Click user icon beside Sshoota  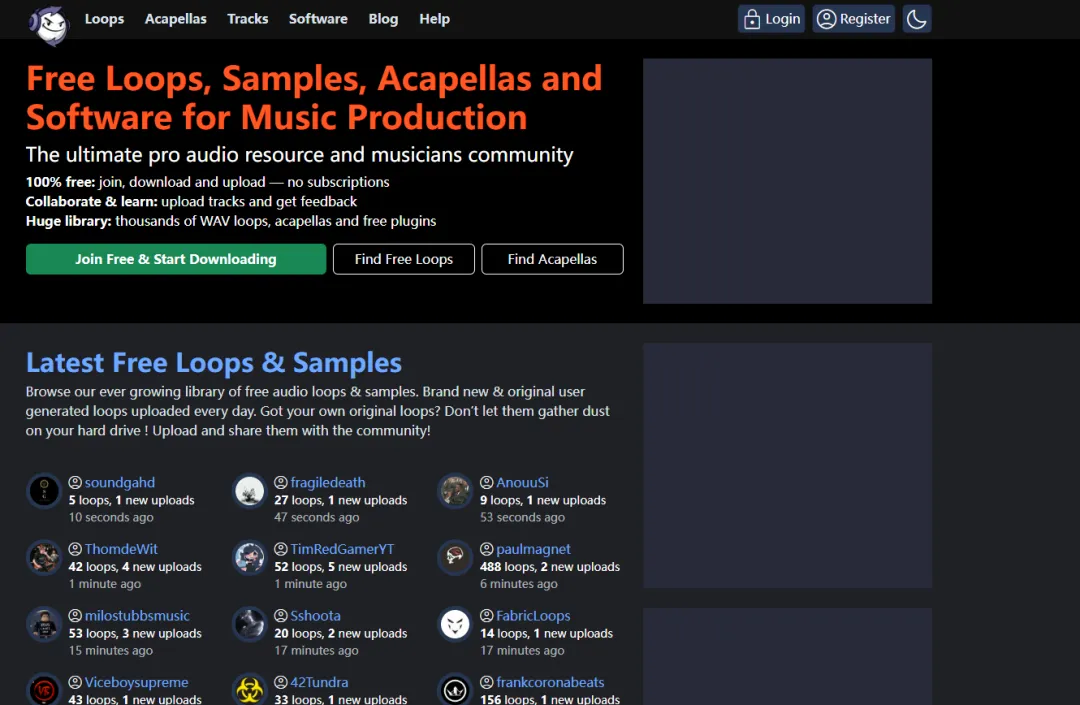tap(281, 616)
